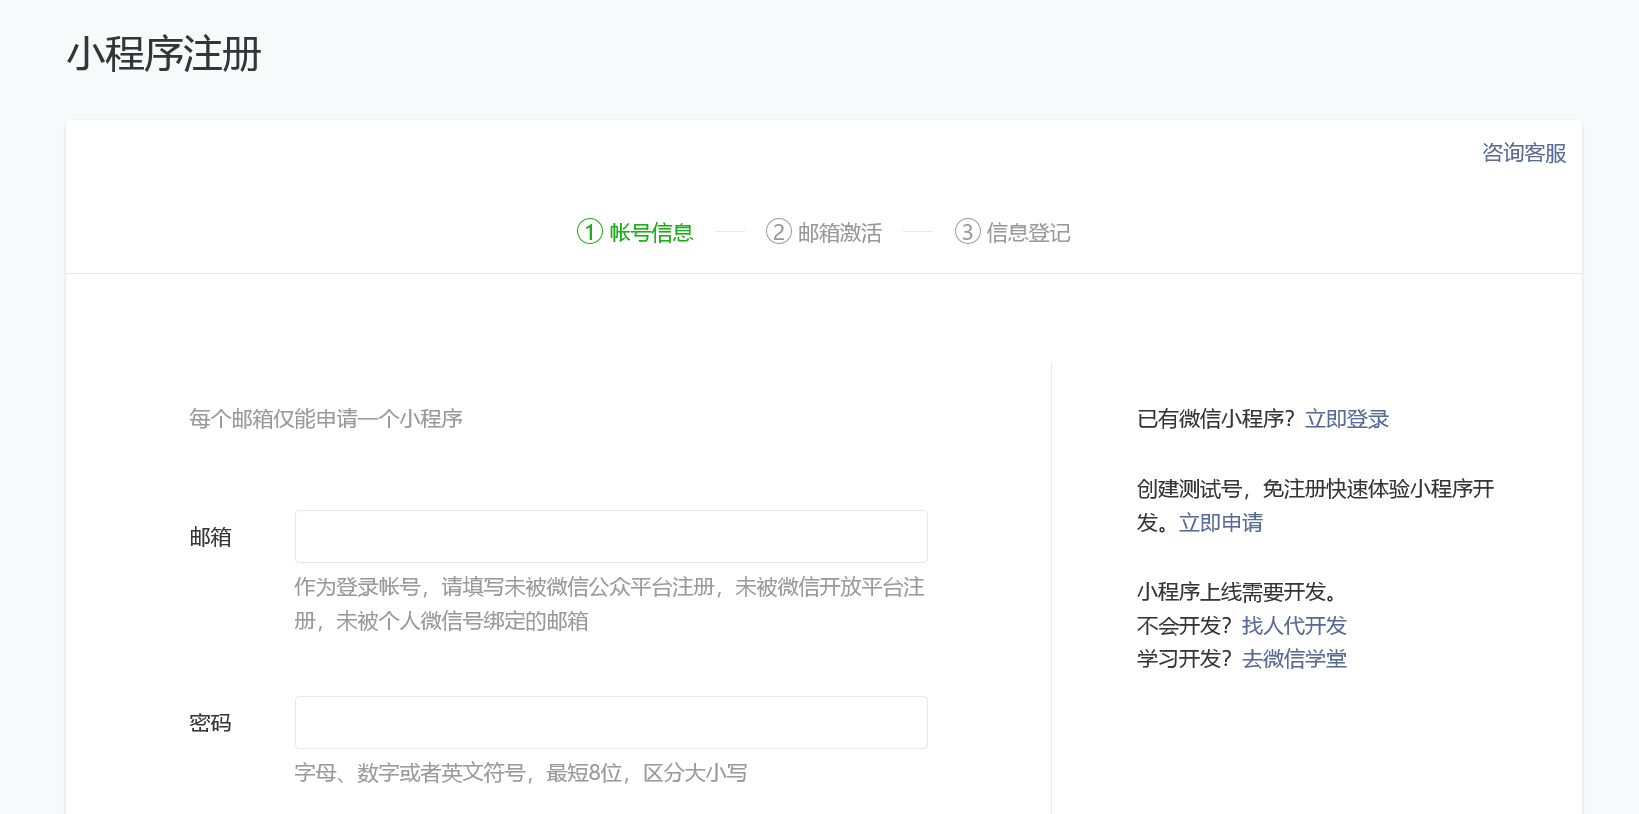Click the password rule hint text
The image size is (1639, 814).
pyautogui.click(x=520, y=773)
